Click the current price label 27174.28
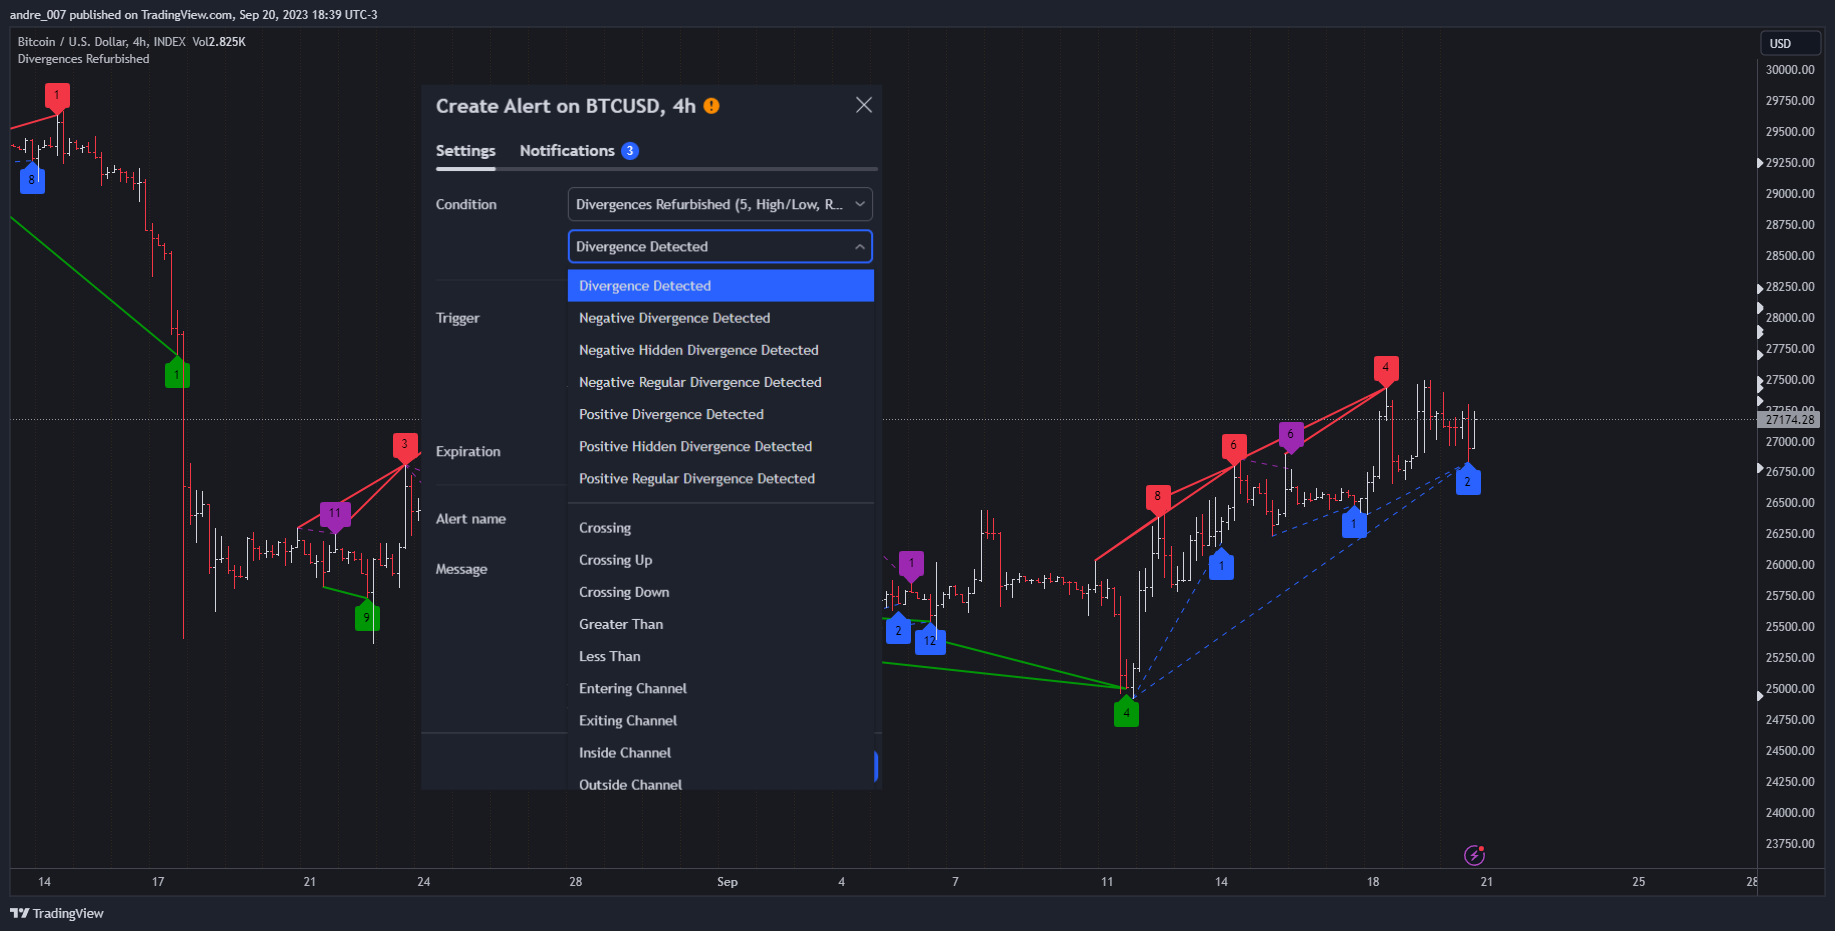The image size is (1835, 931). click(x=1789, y=420)
